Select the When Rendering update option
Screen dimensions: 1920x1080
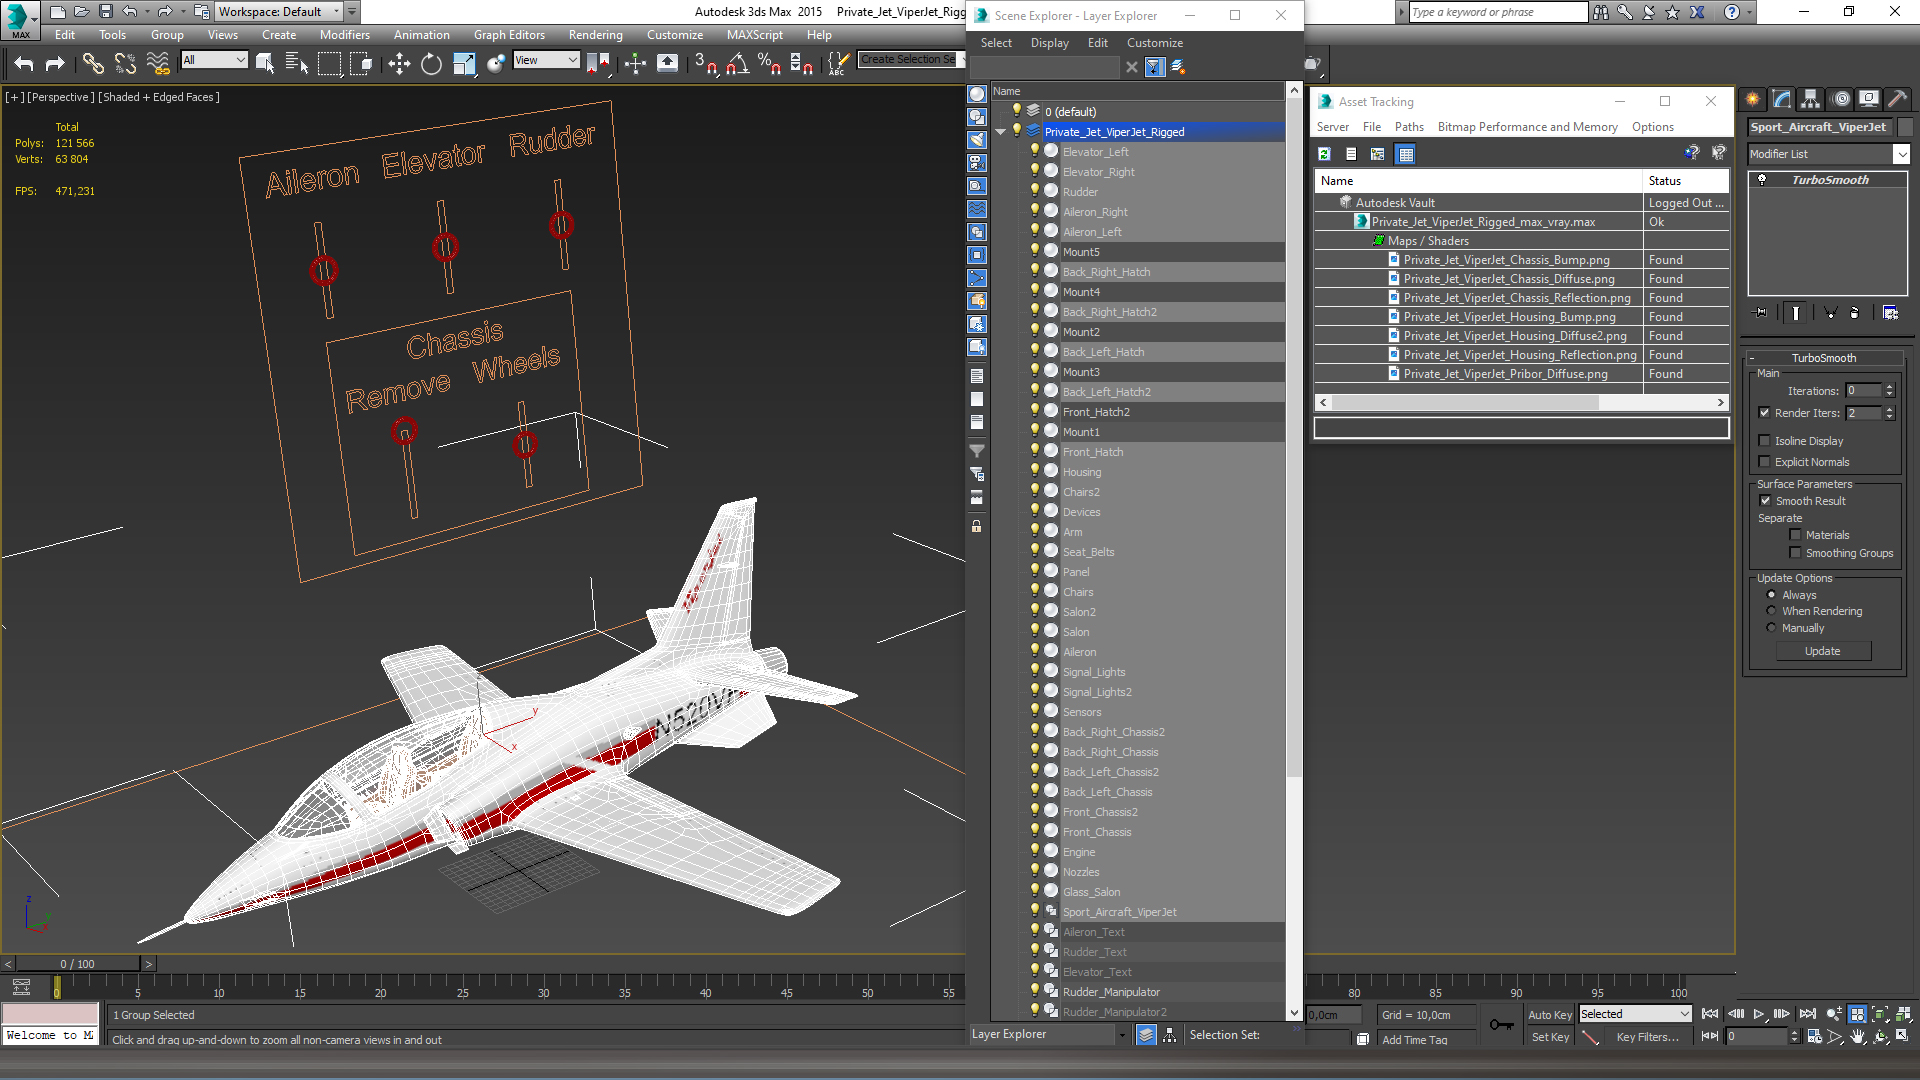click(1771, 611)
